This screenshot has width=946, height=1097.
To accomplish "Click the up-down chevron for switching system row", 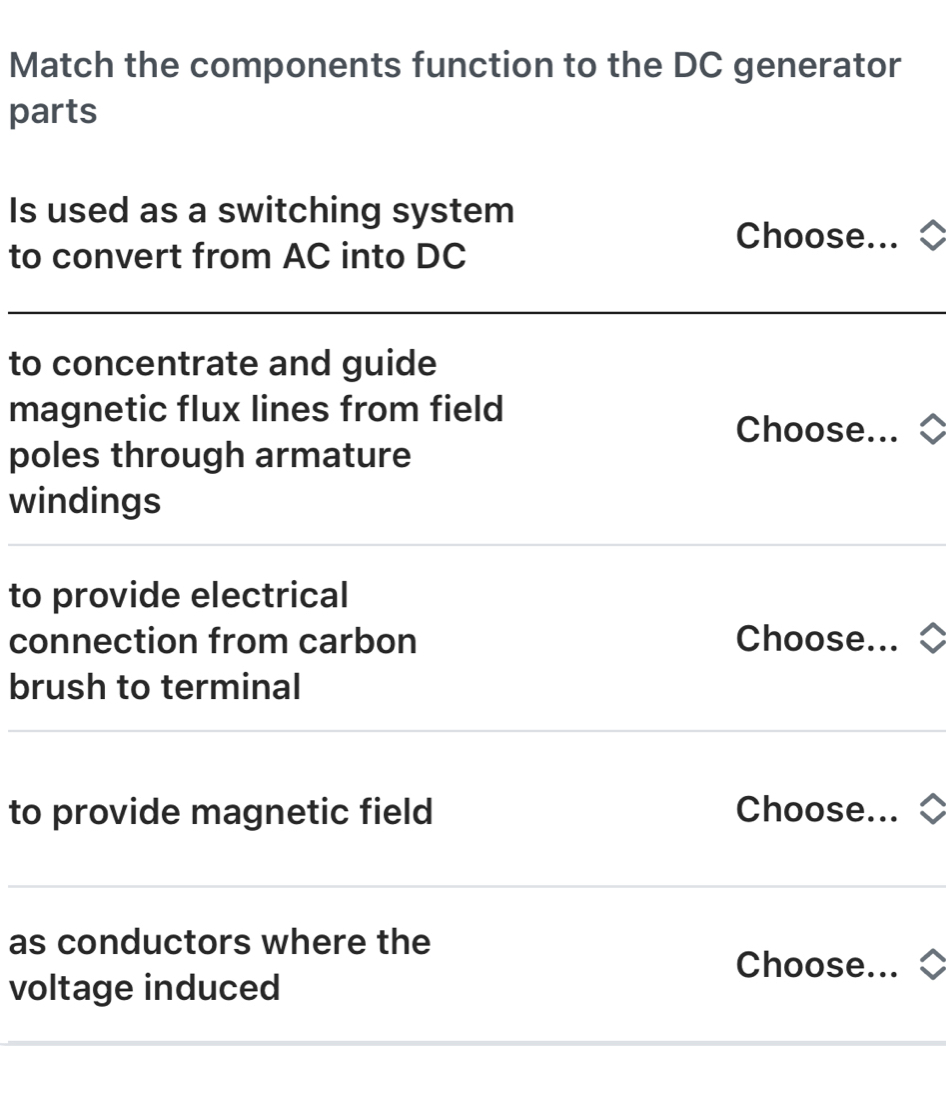I will click(932, 238).
